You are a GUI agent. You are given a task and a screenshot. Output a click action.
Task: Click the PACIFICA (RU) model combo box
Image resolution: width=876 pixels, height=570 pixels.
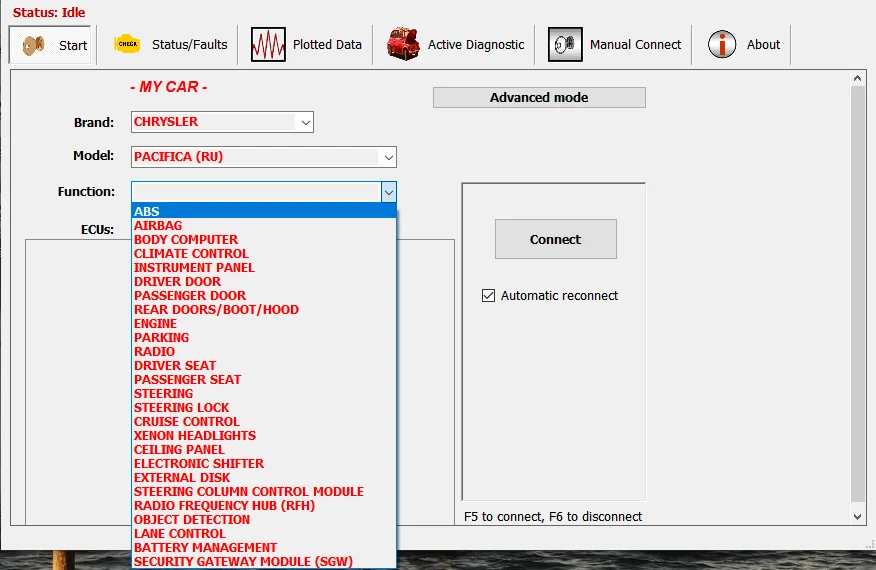[x=264, y=157]
